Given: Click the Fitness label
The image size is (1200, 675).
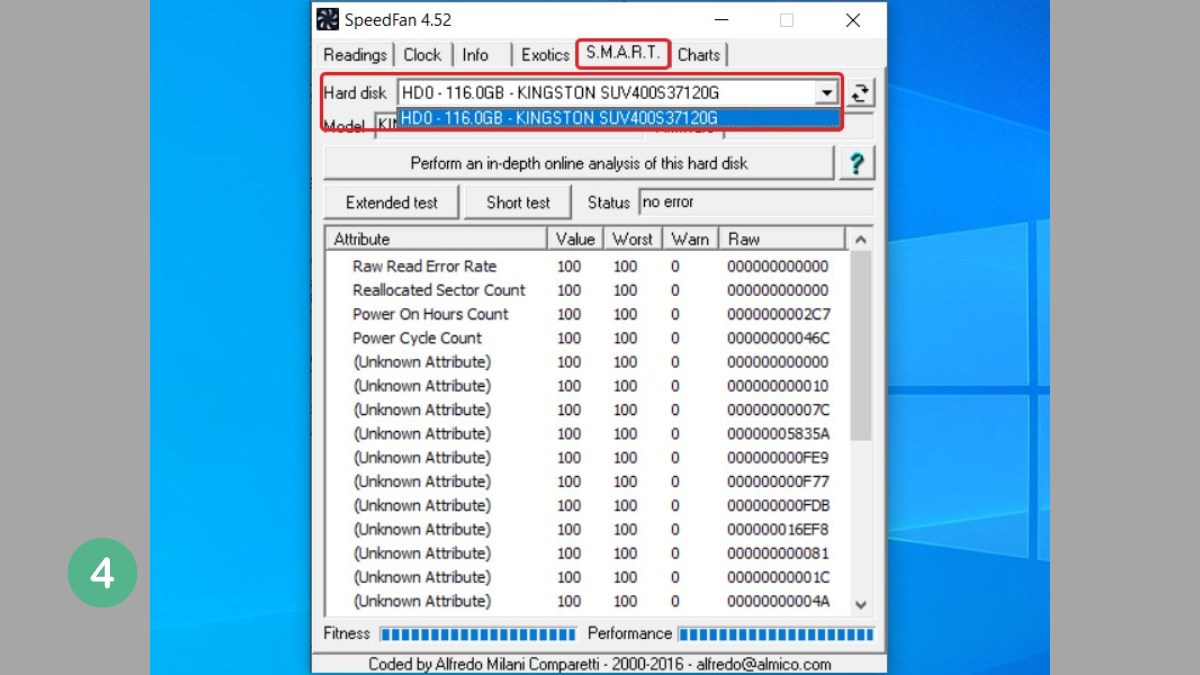Looking at the screenshot, I should (347, 634).
